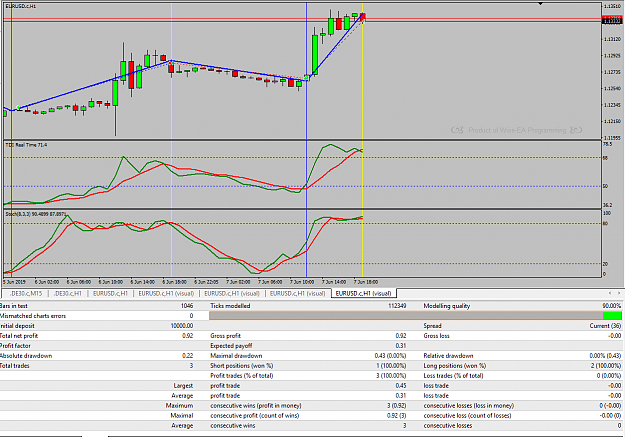Click 'consecutive profit (count of wins)' label
Image resolution: width=625 pixels, height=437 pixels.
click(255, 415)
